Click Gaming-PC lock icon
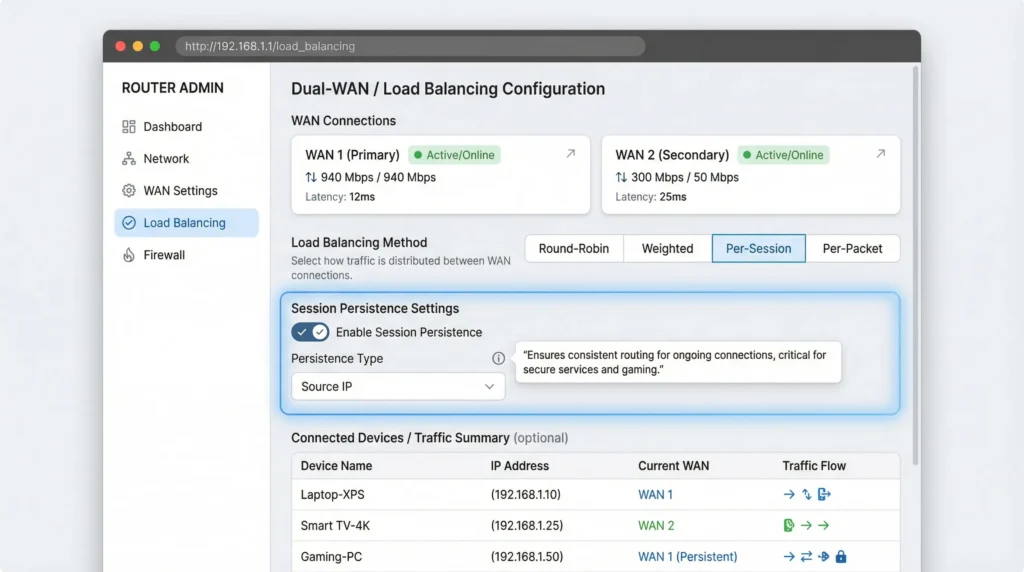Viewport: 1024px width, 572px height. 841,556
